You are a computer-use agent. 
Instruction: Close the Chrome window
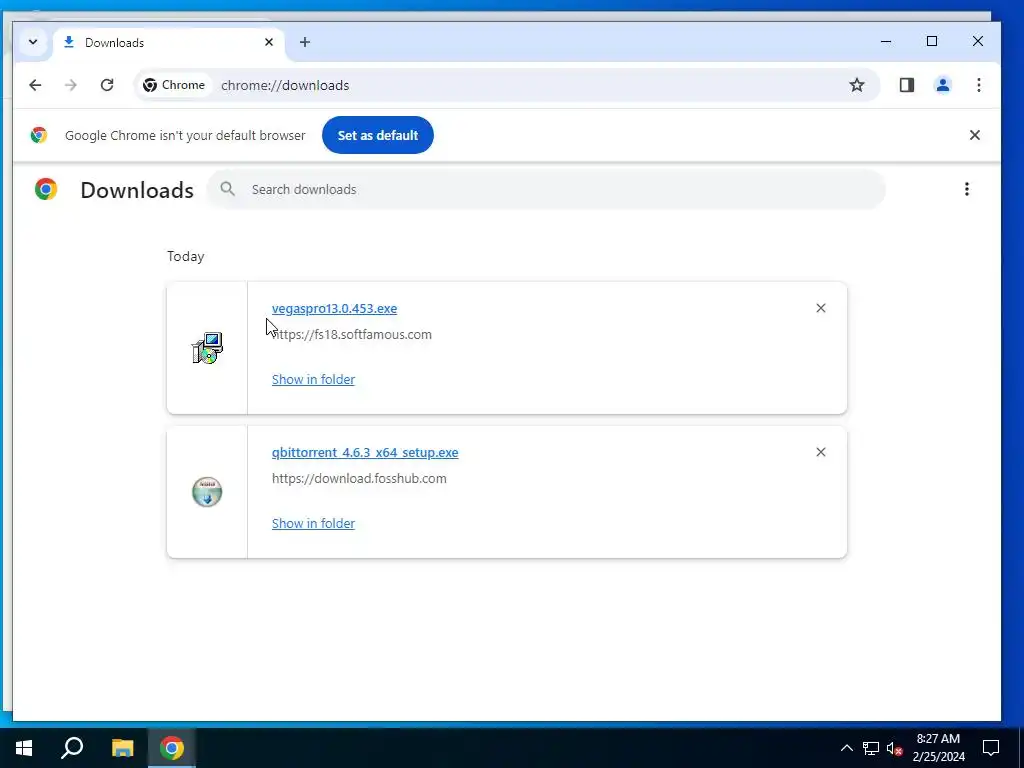pos(978,41)
